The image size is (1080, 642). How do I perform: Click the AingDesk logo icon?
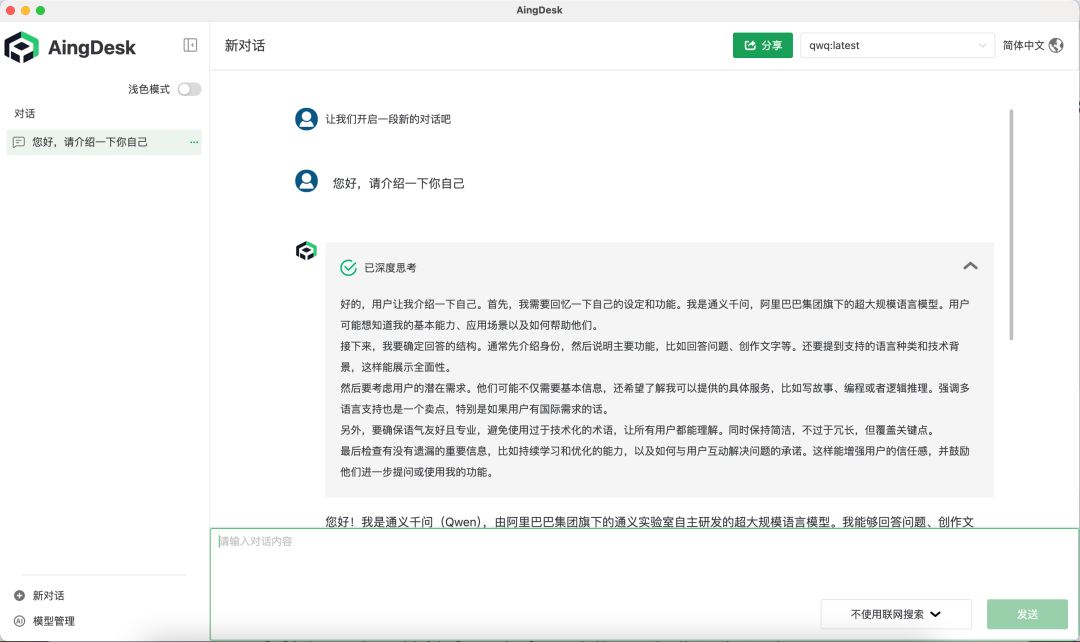click(21, 48)
